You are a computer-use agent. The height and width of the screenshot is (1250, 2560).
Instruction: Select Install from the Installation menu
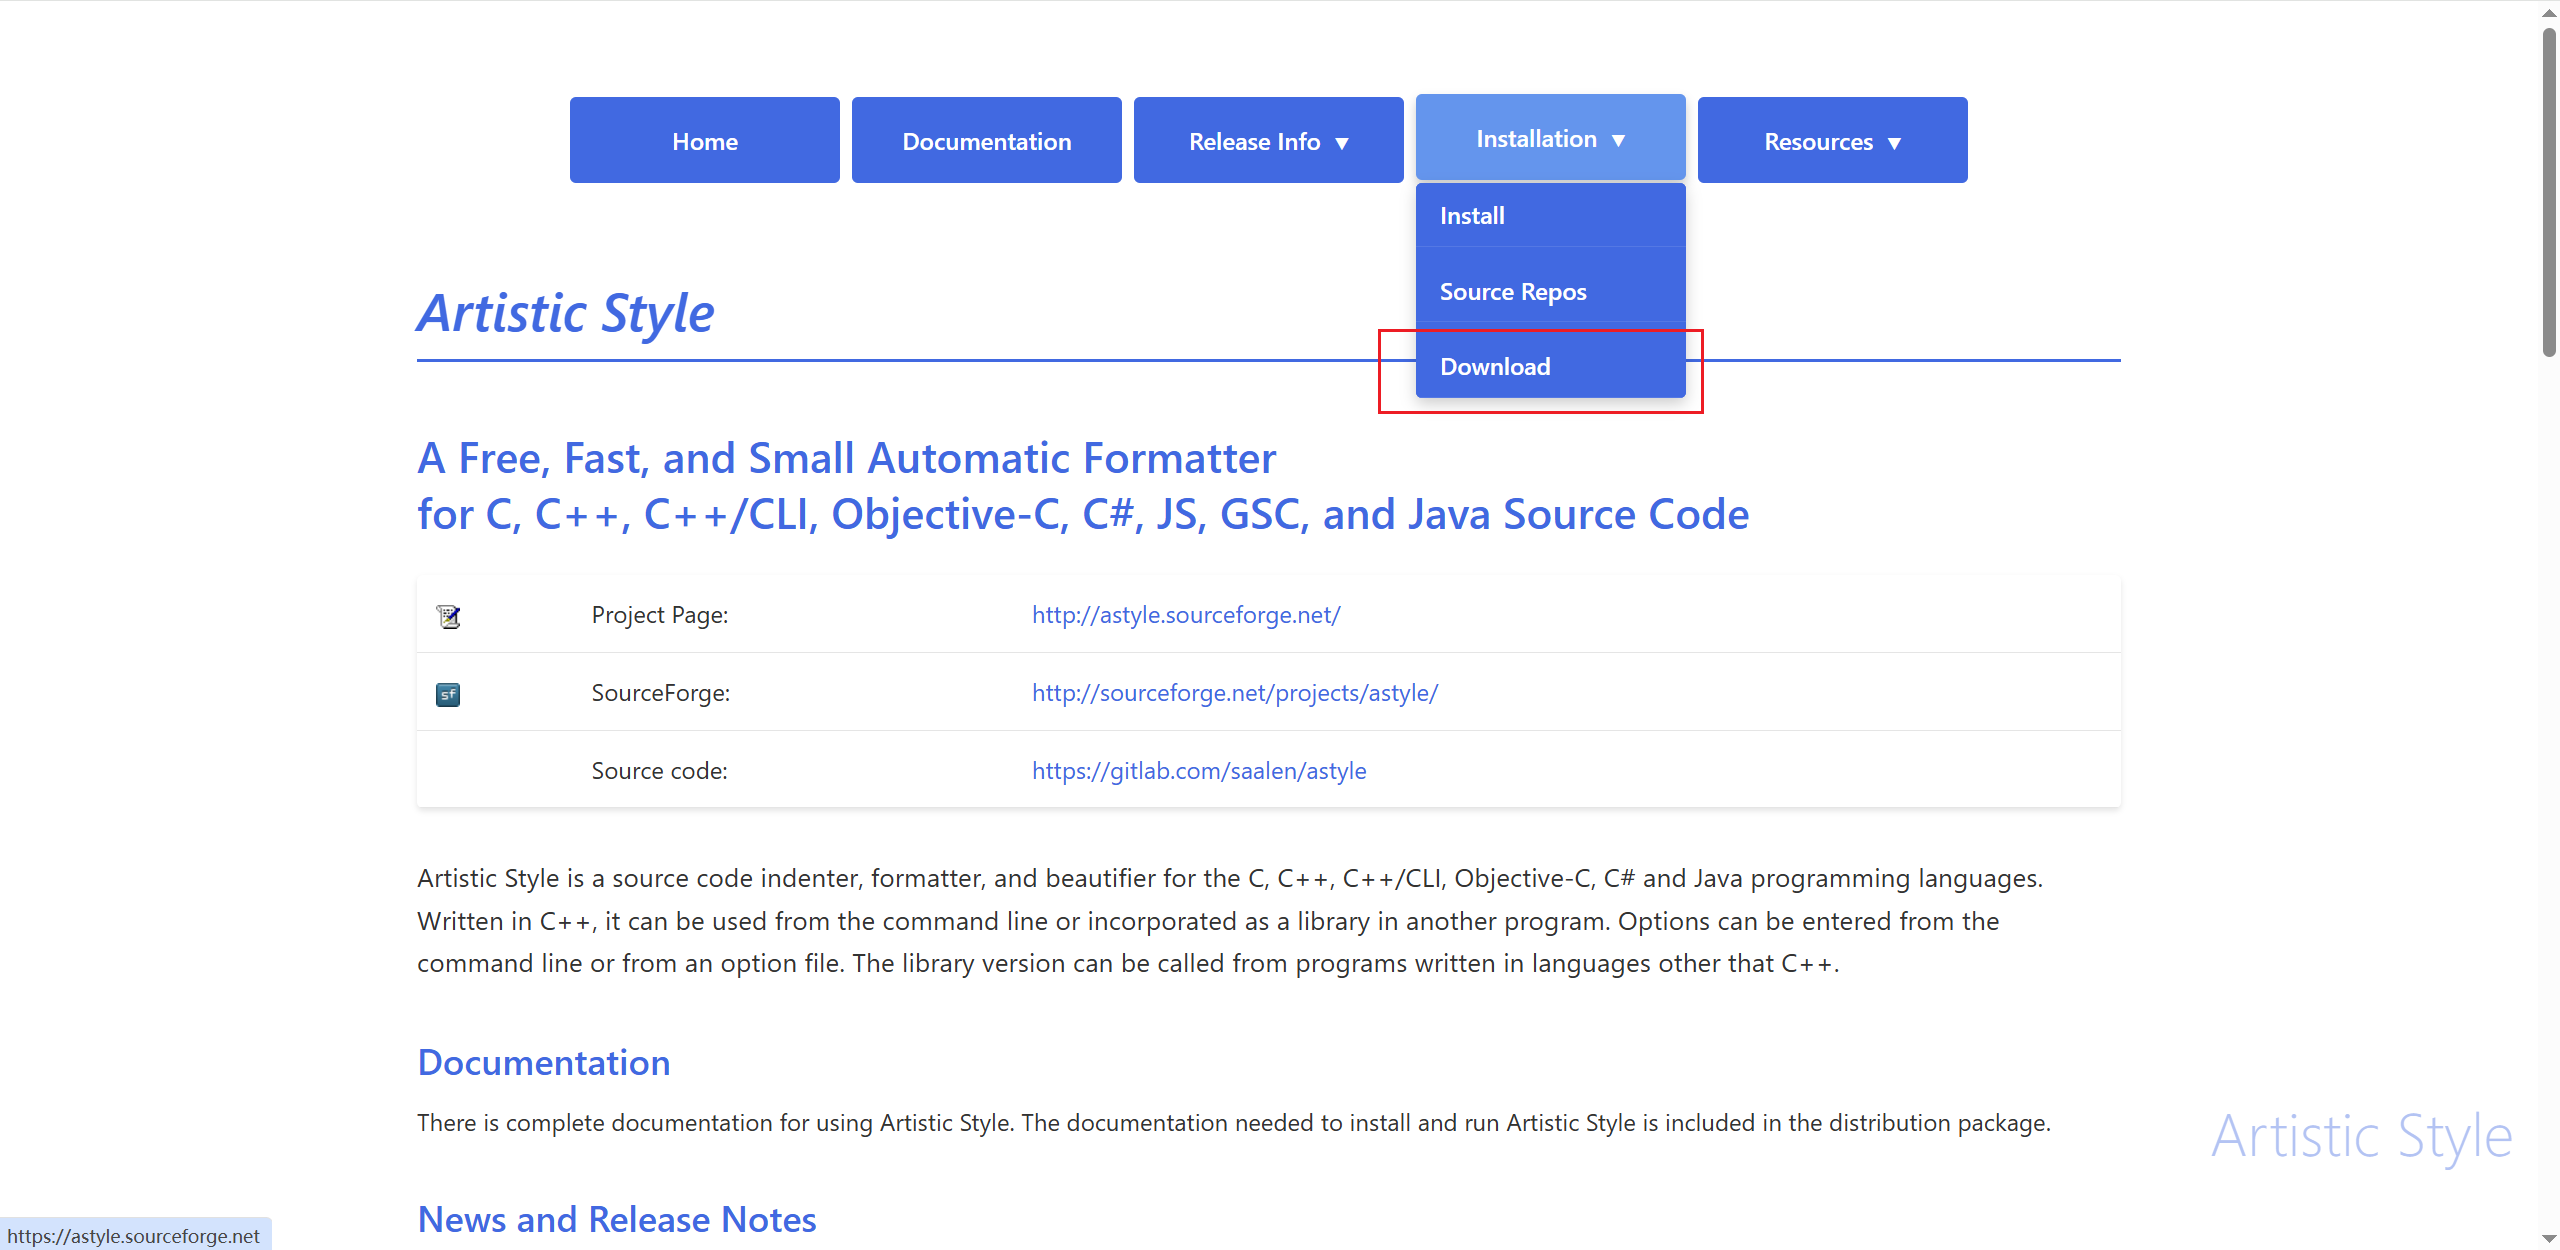[1550, 215]
